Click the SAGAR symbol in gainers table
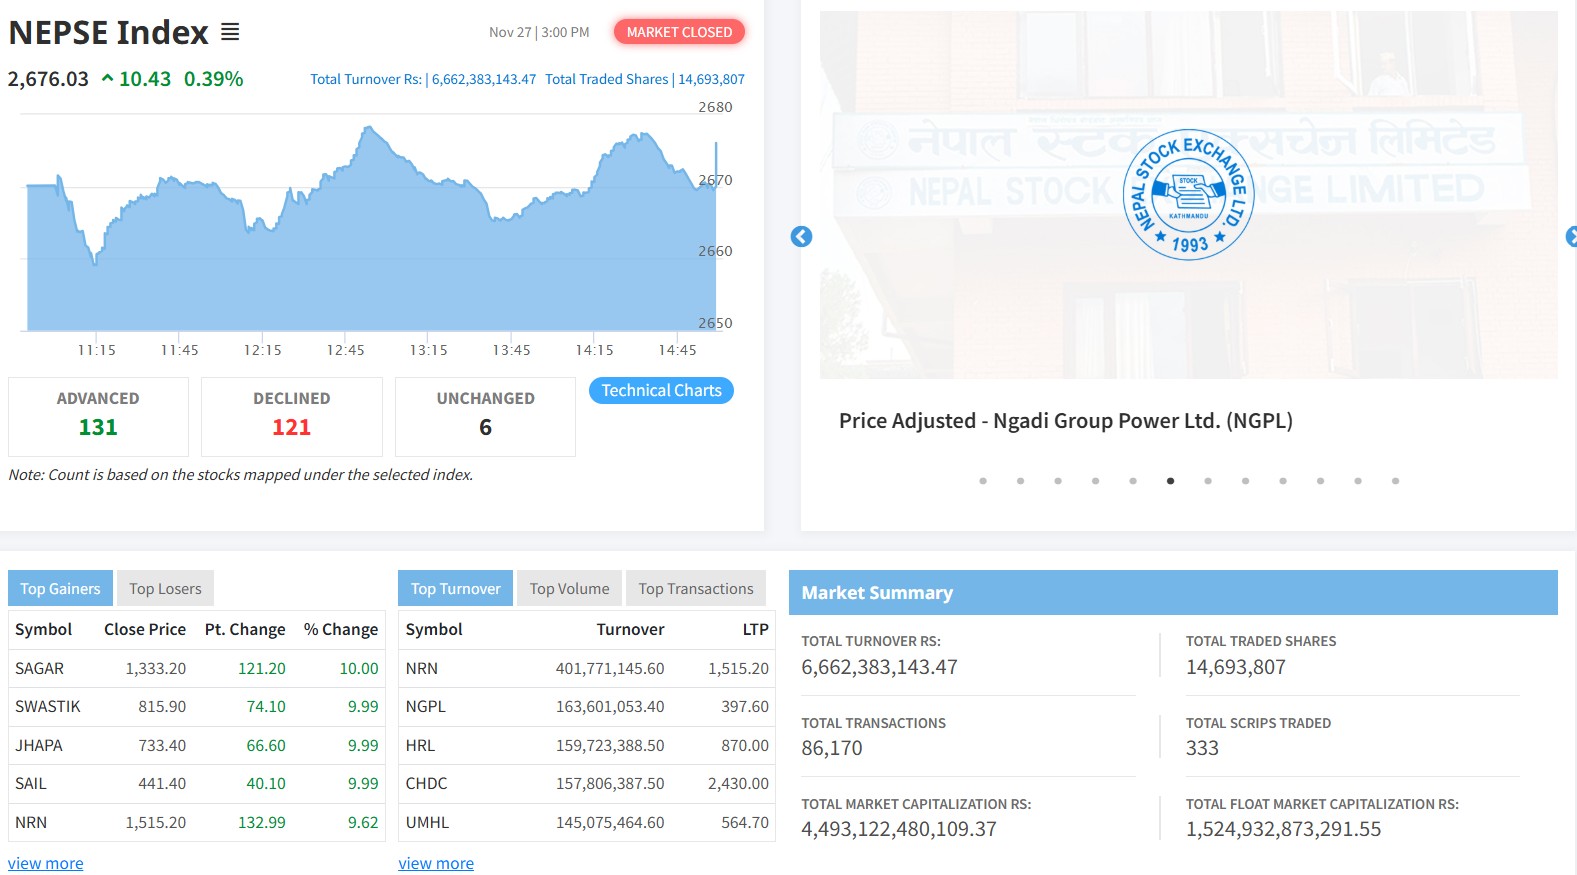 (x=39, y=668)
